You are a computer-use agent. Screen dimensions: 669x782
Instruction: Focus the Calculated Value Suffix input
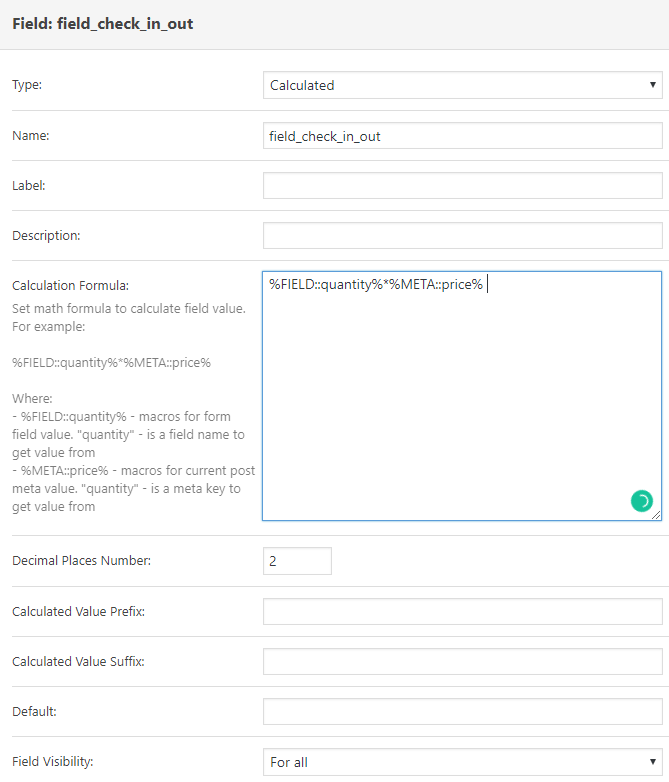click(462, 661)
